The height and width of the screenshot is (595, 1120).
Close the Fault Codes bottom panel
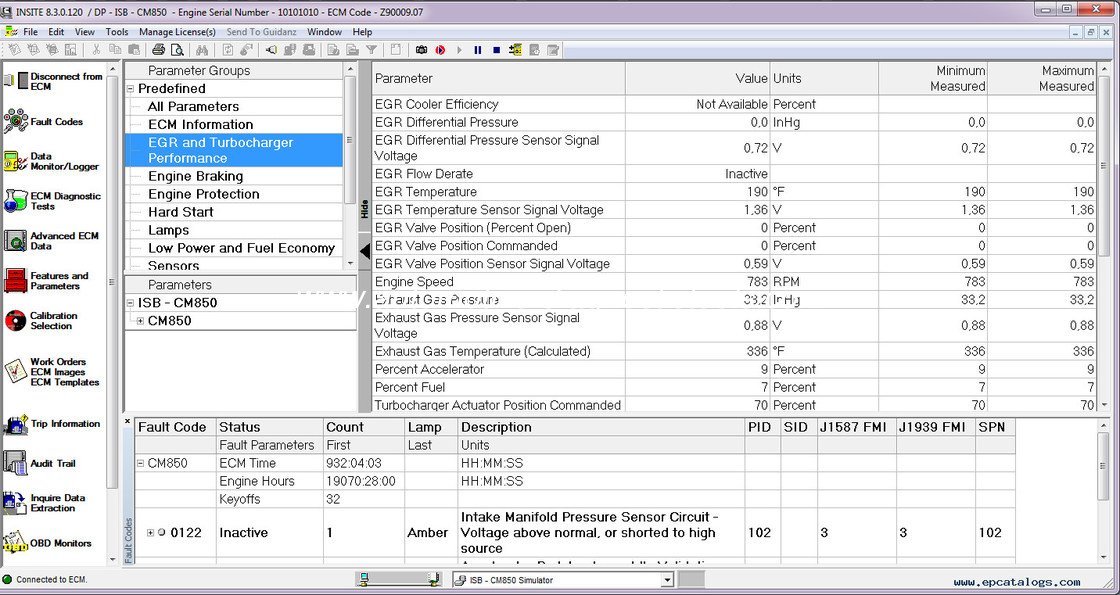tap(128, 421)
